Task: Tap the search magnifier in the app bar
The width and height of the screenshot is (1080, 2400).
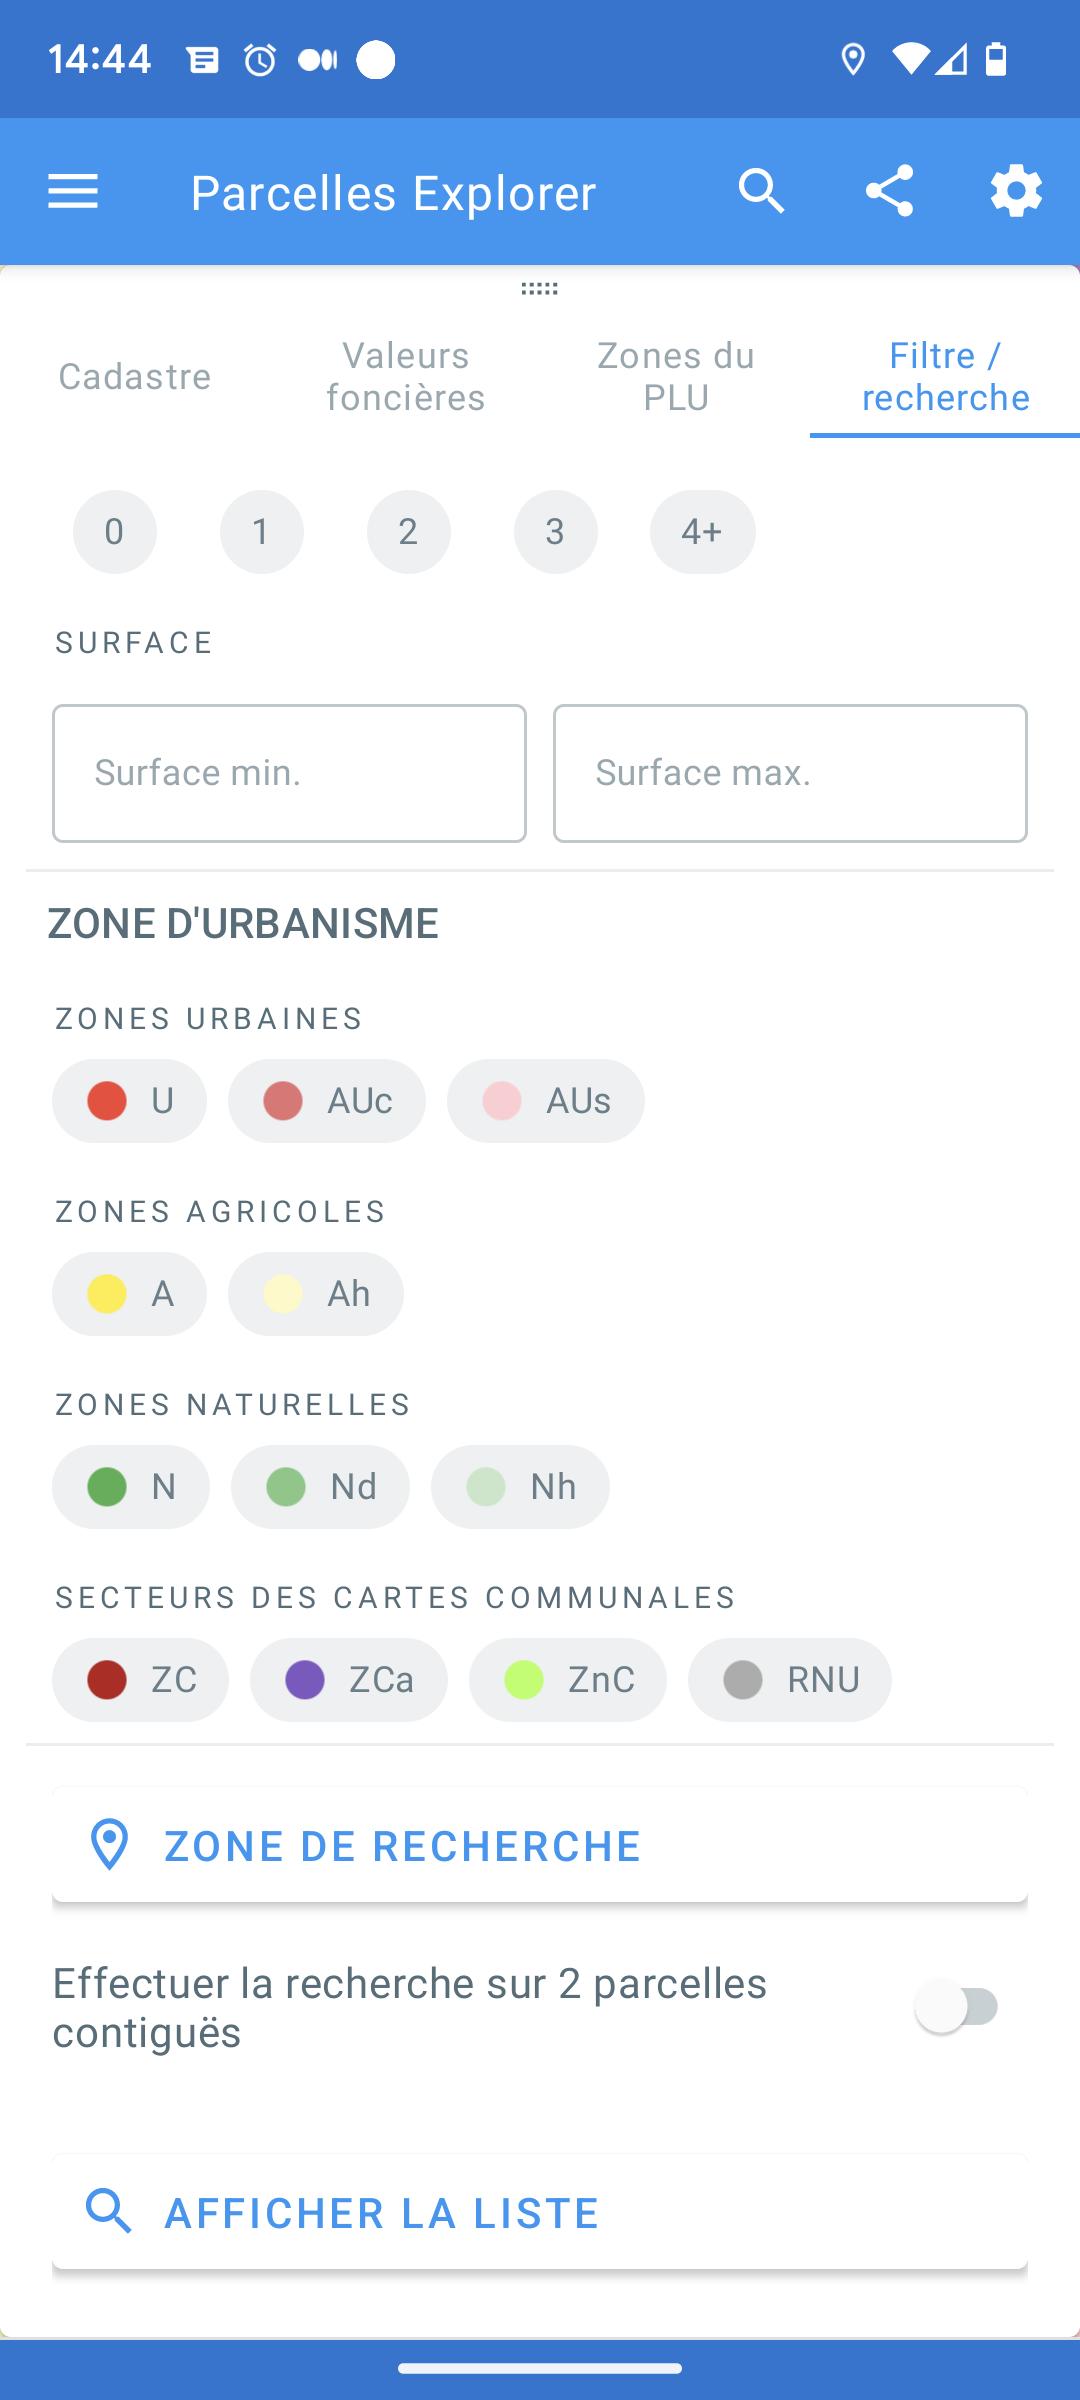Action: [x=762, y=191]
